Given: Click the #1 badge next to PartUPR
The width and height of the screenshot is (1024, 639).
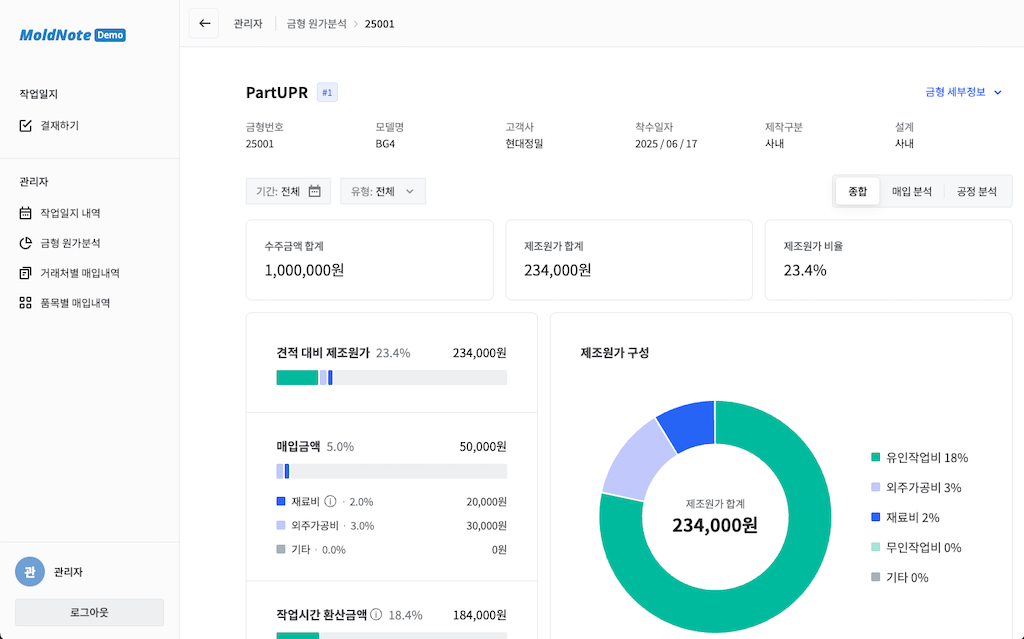Looking at the screenshot, I should tap(327, 93).
